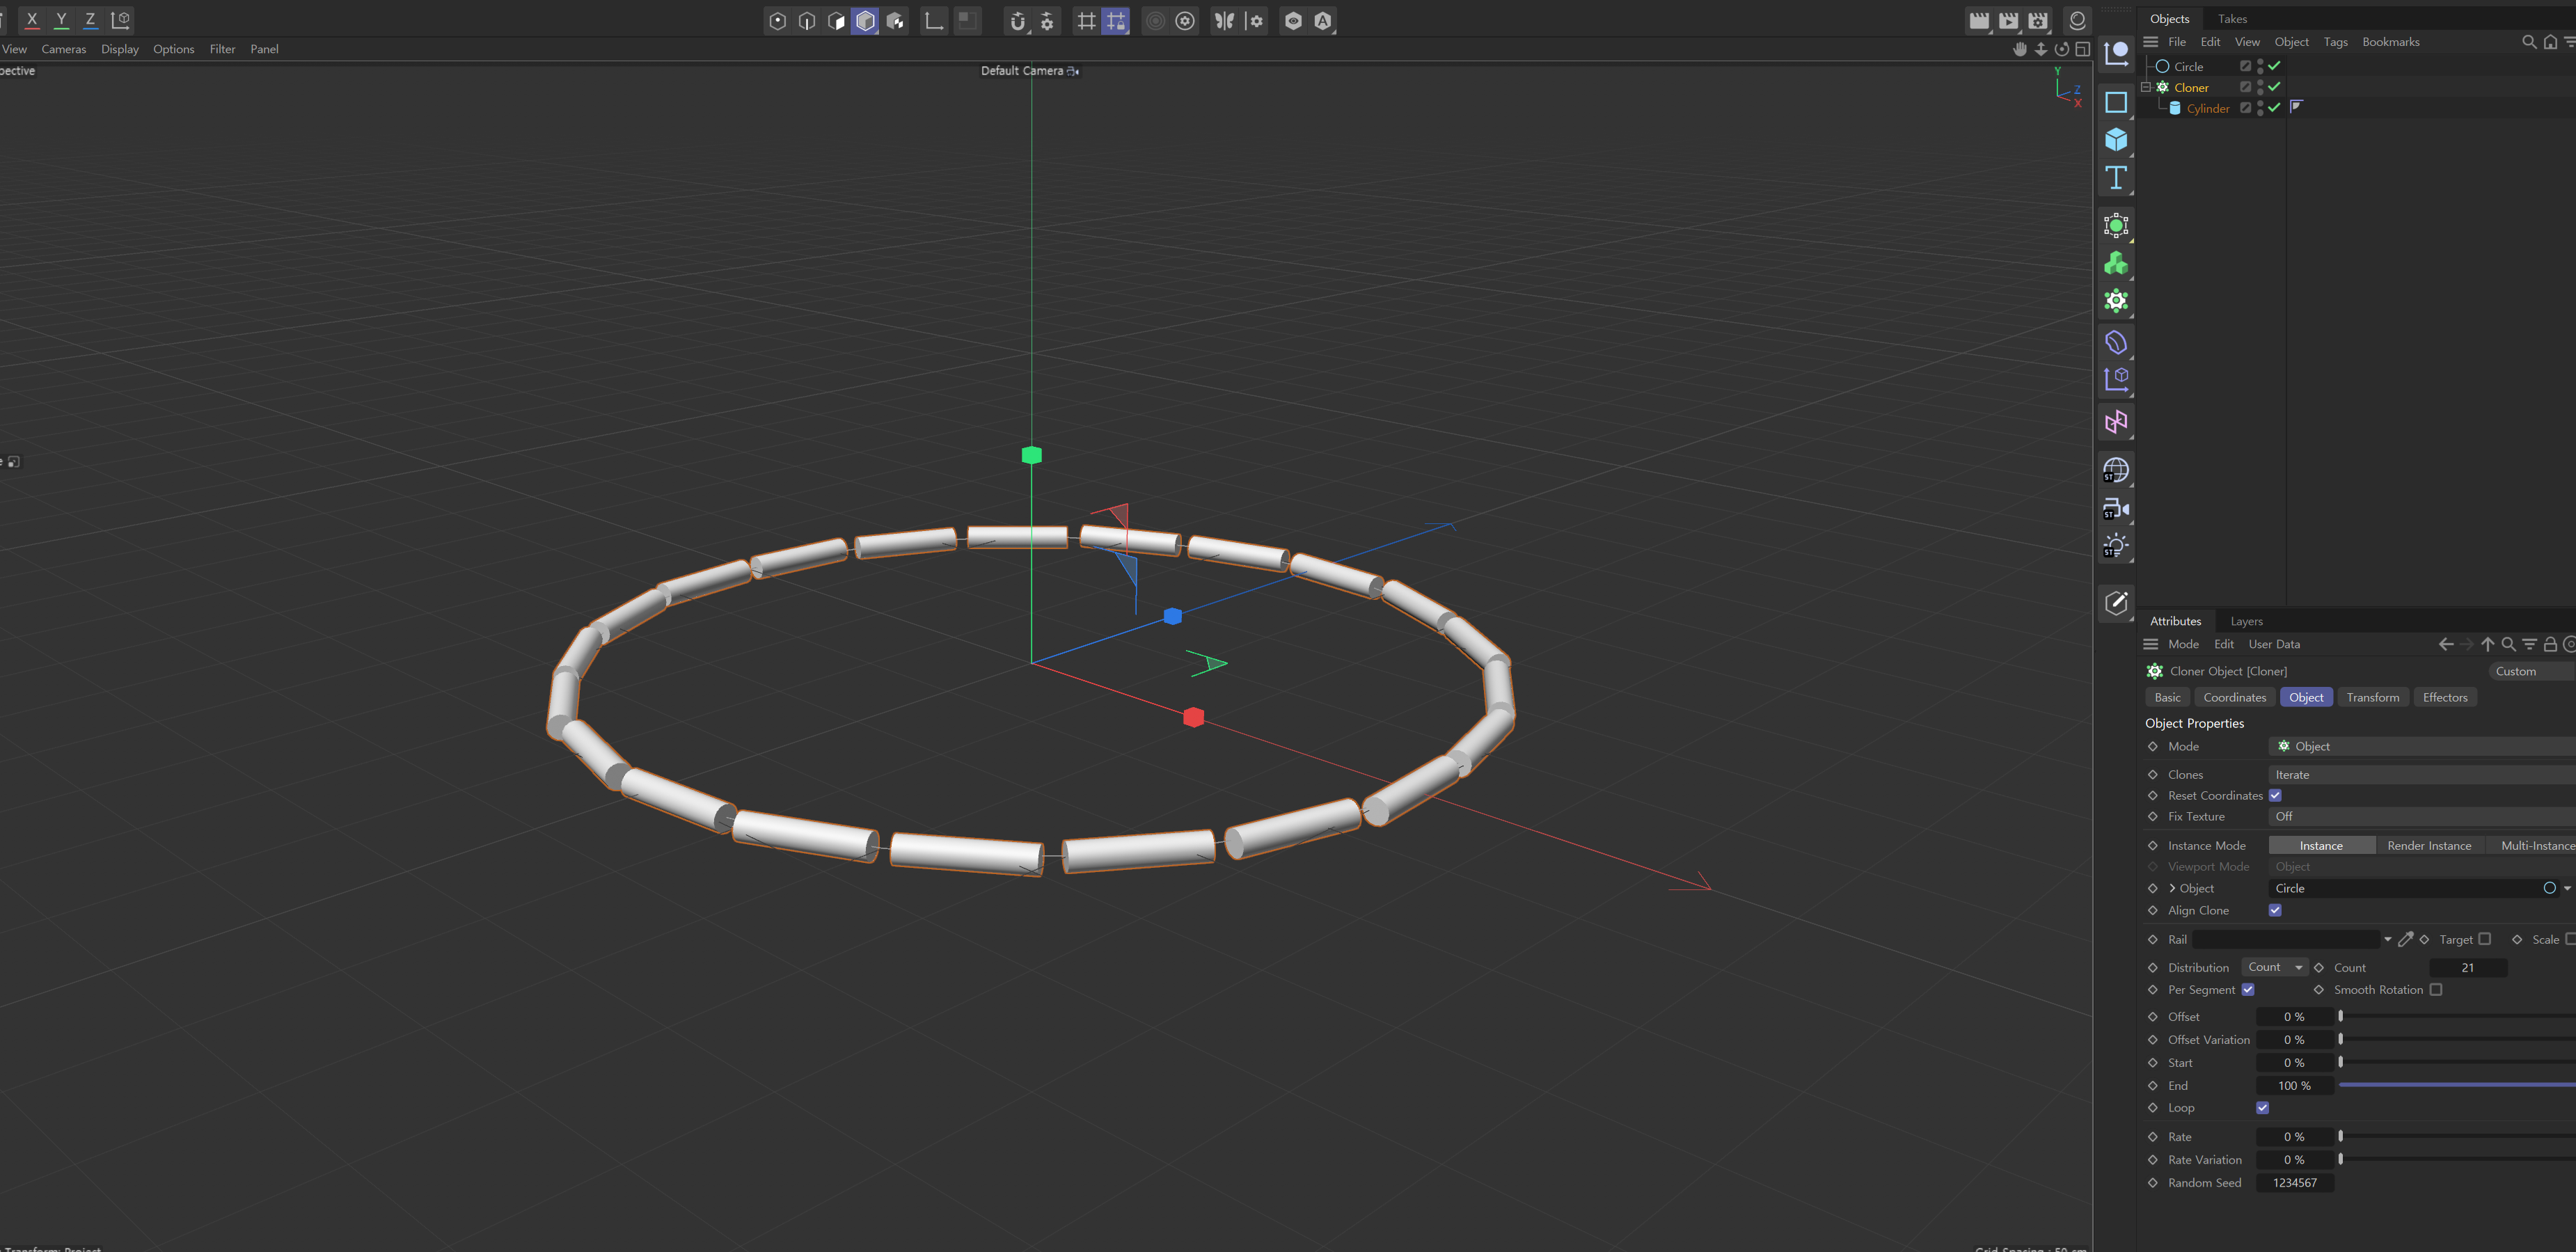The height and width of the screenshot is (1252, 2576).
Task: Open the Distribution Count dropdown
Action: [x=2275, y=967]
